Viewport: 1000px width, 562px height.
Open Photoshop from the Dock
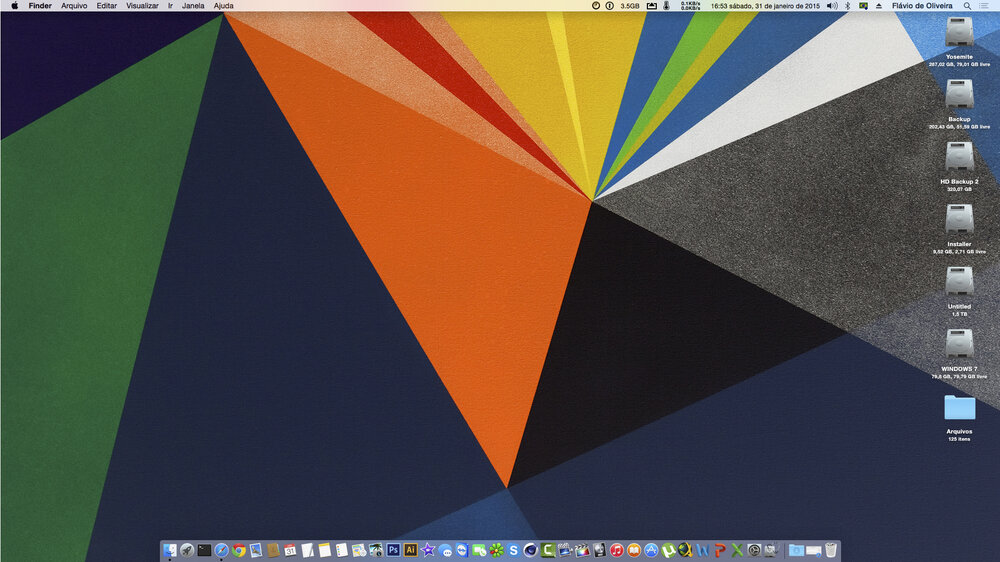393,550
